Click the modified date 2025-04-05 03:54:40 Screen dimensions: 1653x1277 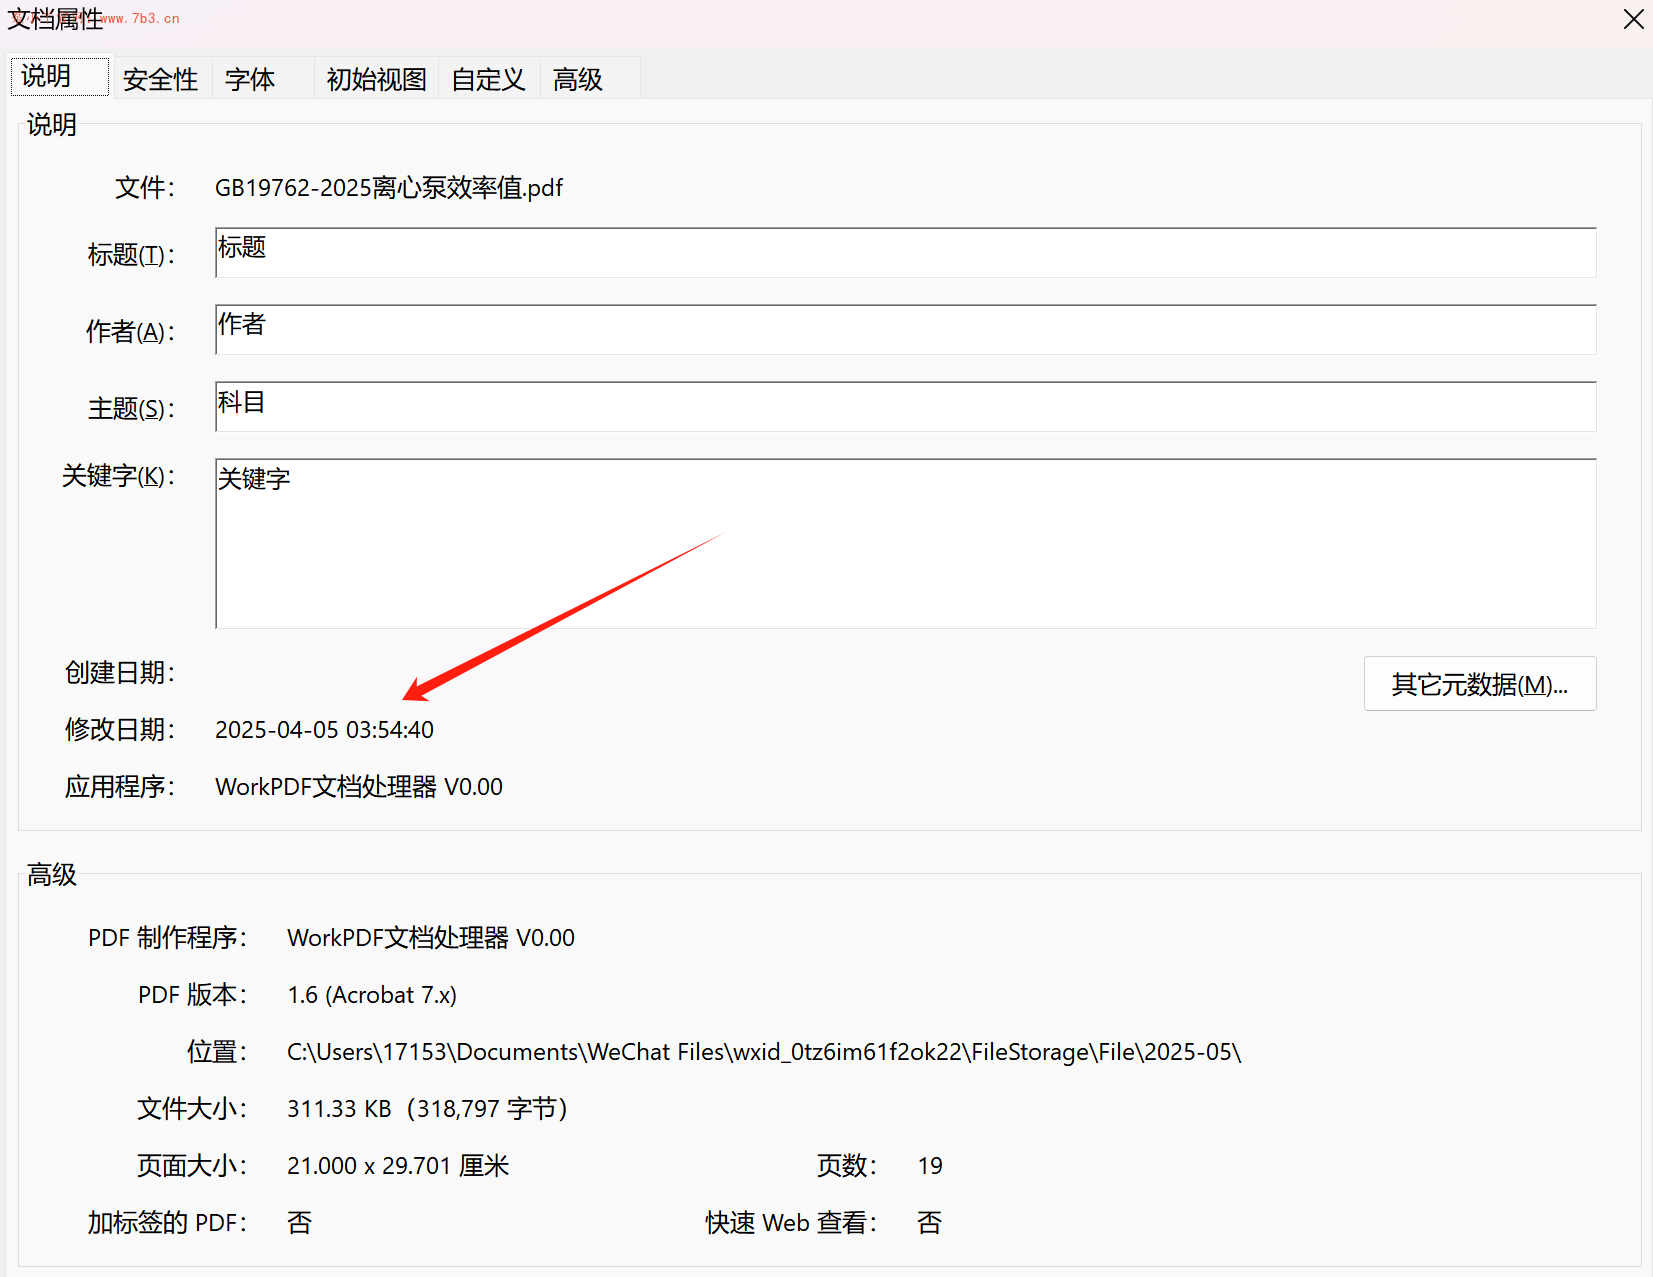(x=324, y=730)
